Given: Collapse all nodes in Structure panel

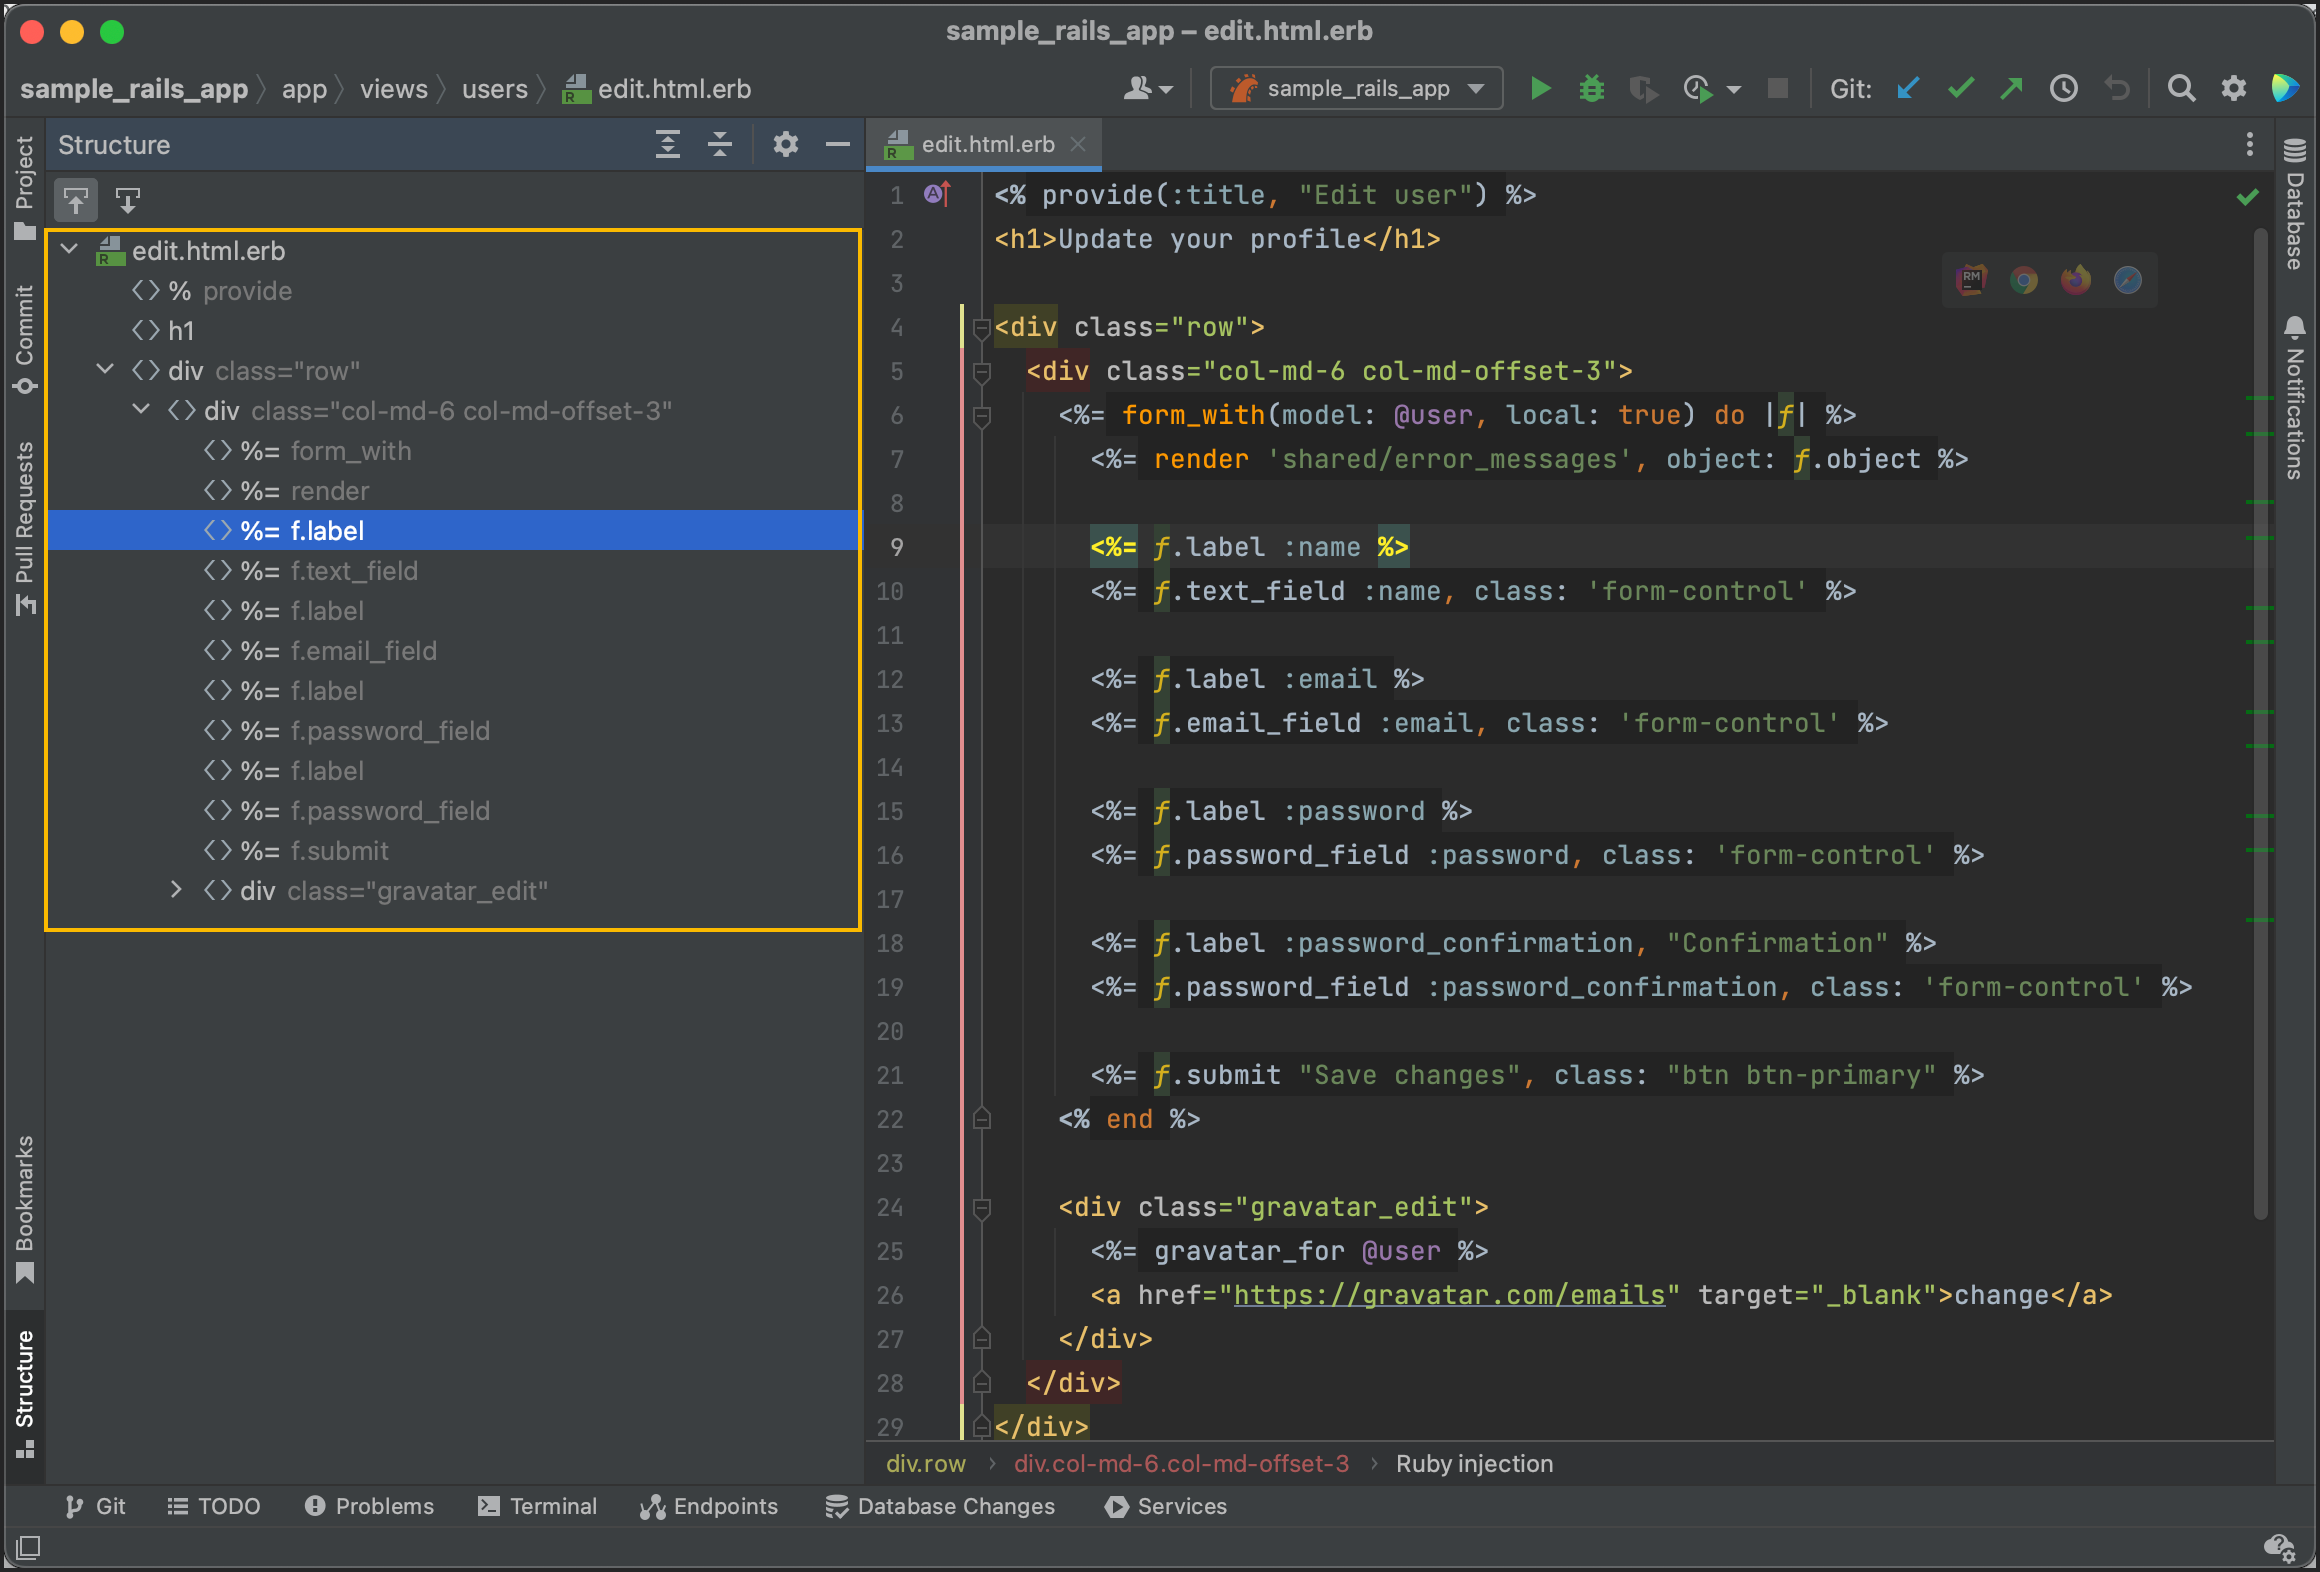Looking at the screenshot, I should click(x=719, y=145).
